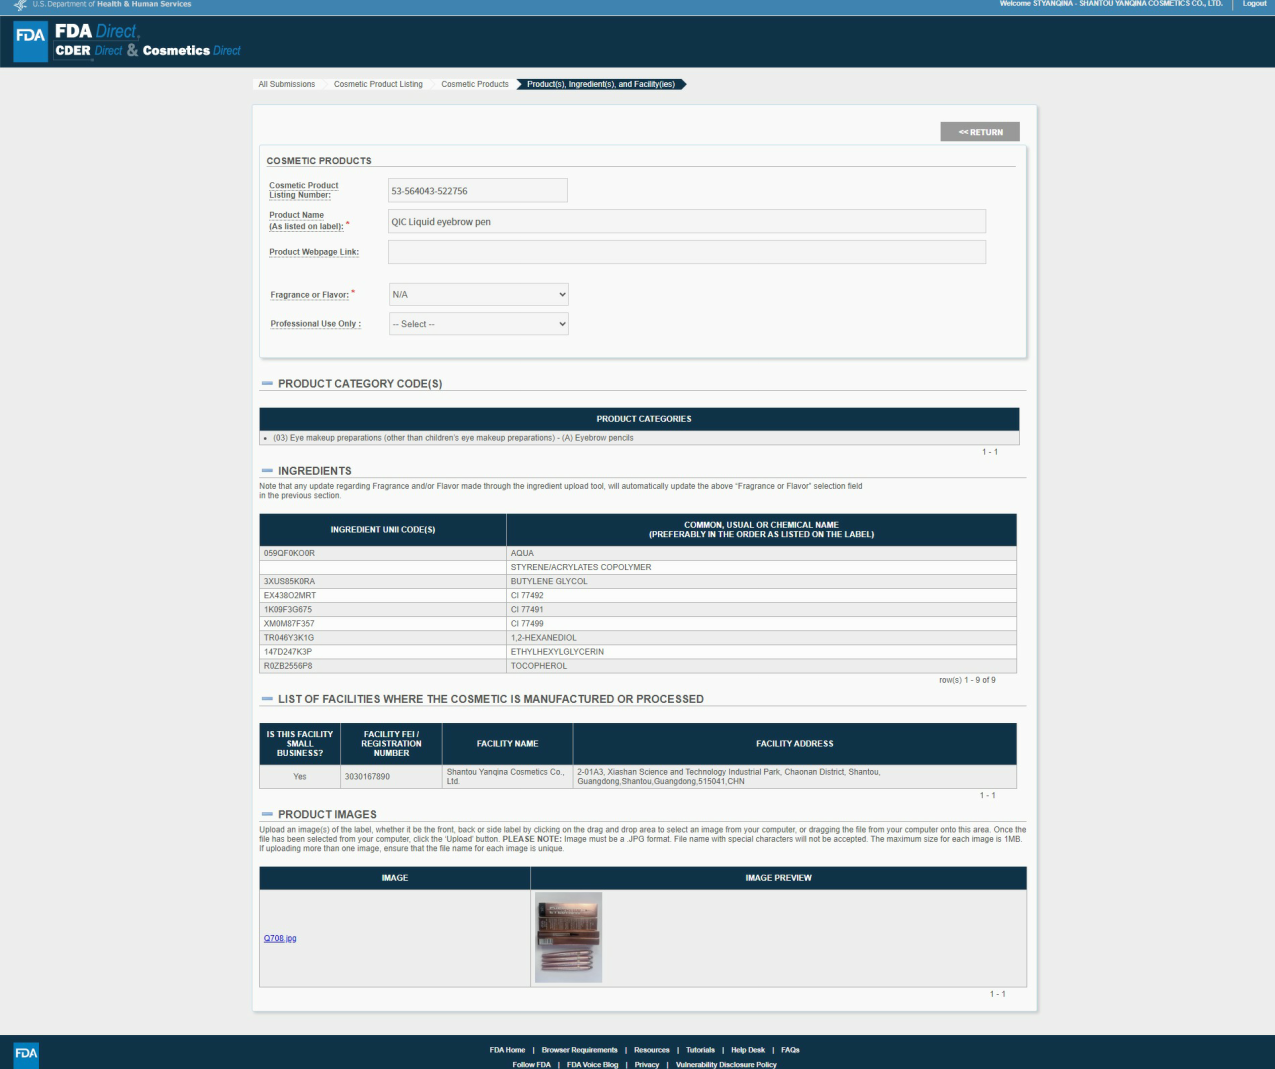Open Cosmetic Product Listing breadcrumb
Image resolution: width=1275 pixels, height=1069 pixels.
pyautogui.click(x=378, y=84)
